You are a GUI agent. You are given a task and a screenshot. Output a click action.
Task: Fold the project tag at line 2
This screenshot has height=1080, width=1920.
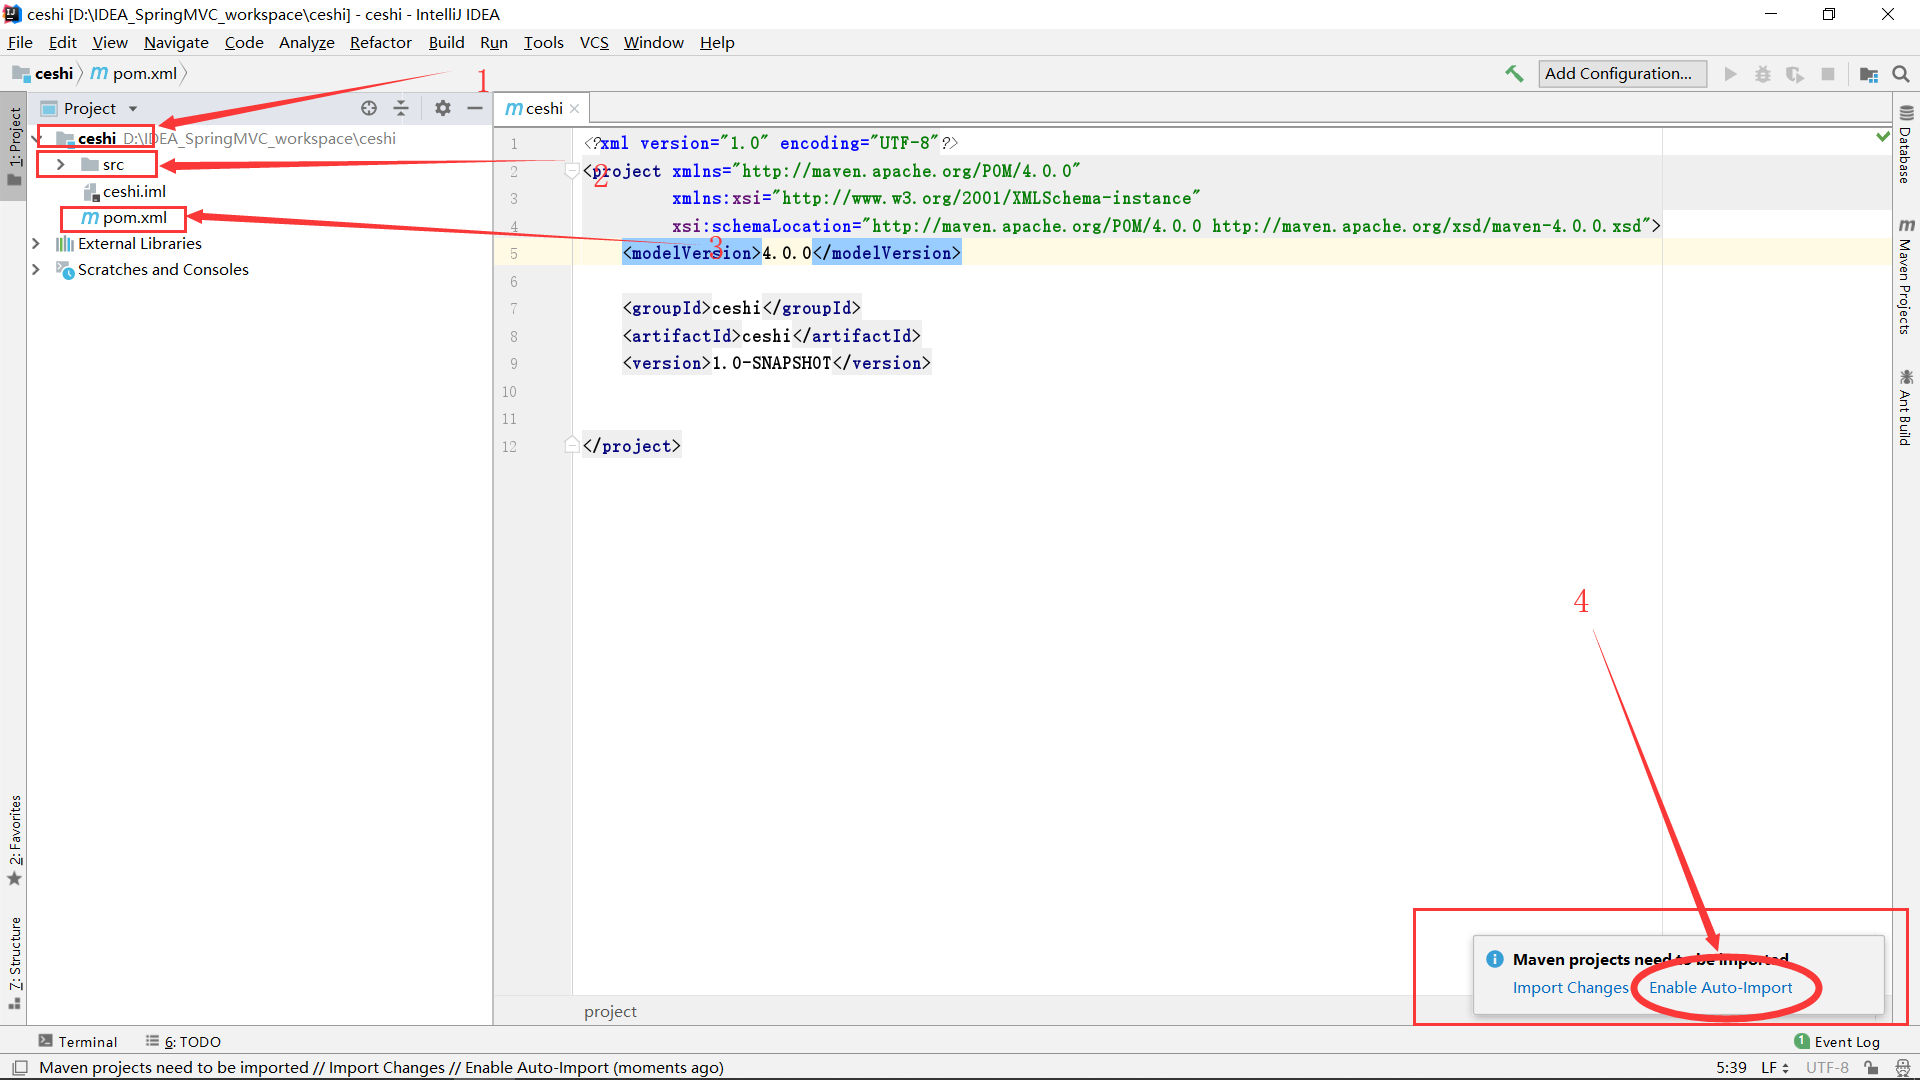point(572,171)
